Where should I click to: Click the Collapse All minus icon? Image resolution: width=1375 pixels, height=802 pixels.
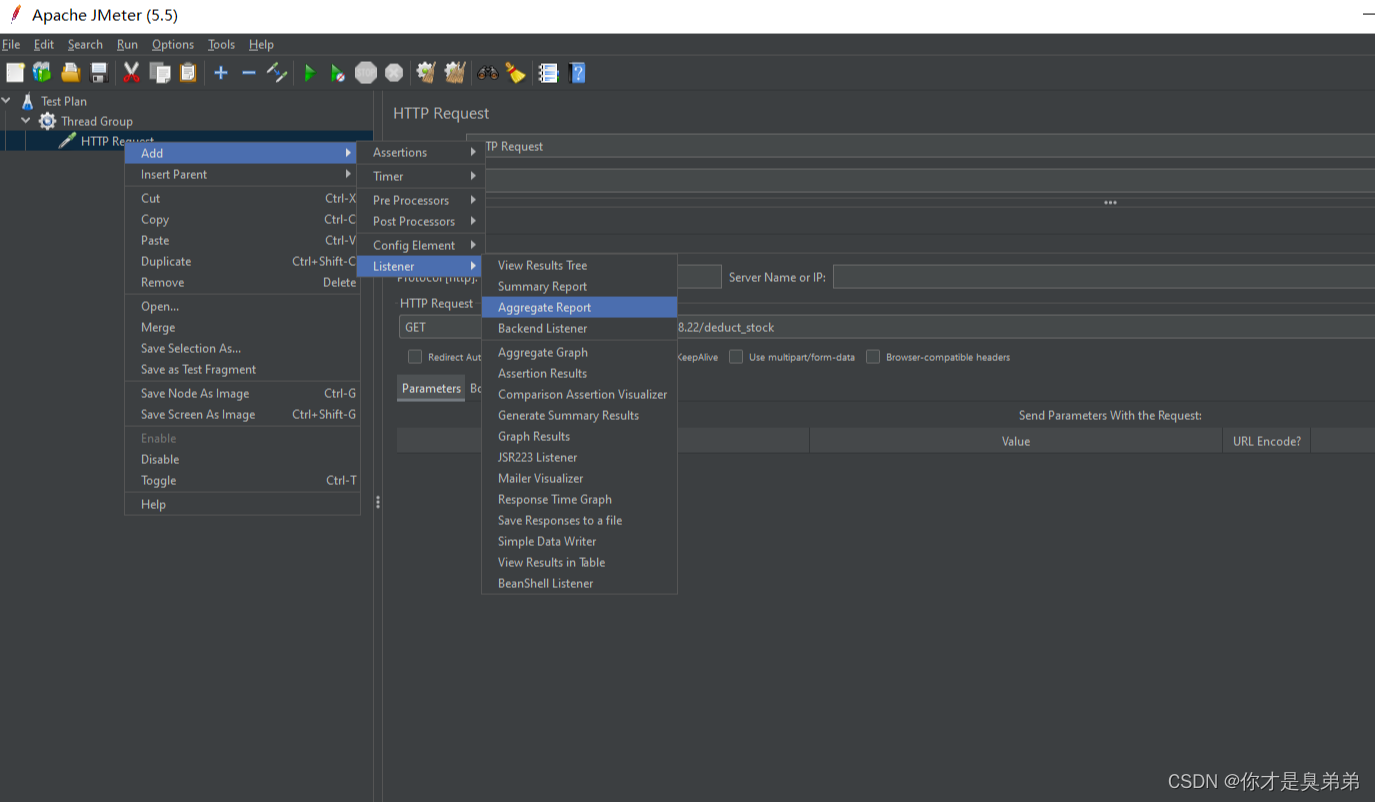[x=249, y=72]
